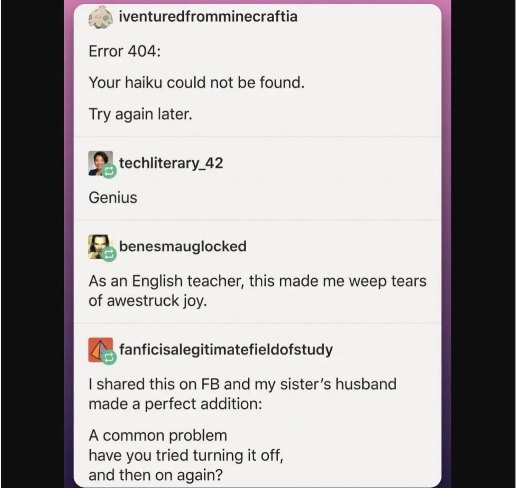Image resolution: width=516 pixels, height=488 pixels.
Task: Tap the reblog badge on the pyramid avatar
Action: pyautogui.click(x=109, y=358)
